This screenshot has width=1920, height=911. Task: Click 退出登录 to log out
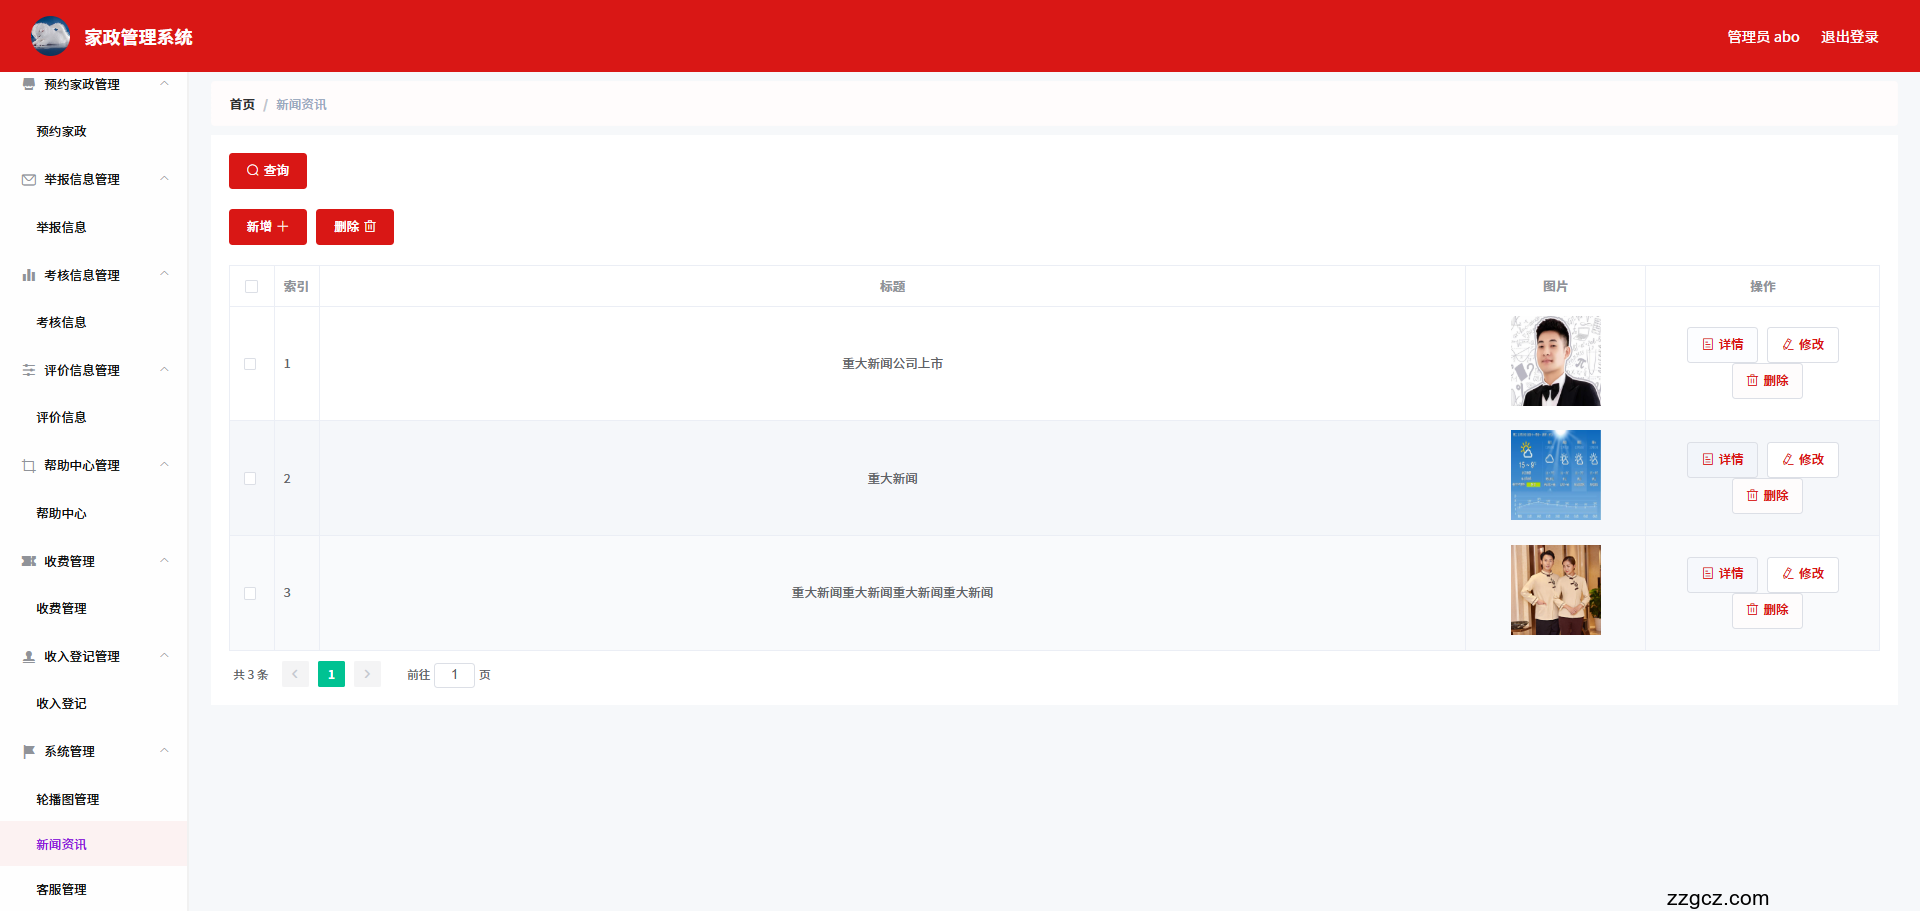pos(1849,37)
